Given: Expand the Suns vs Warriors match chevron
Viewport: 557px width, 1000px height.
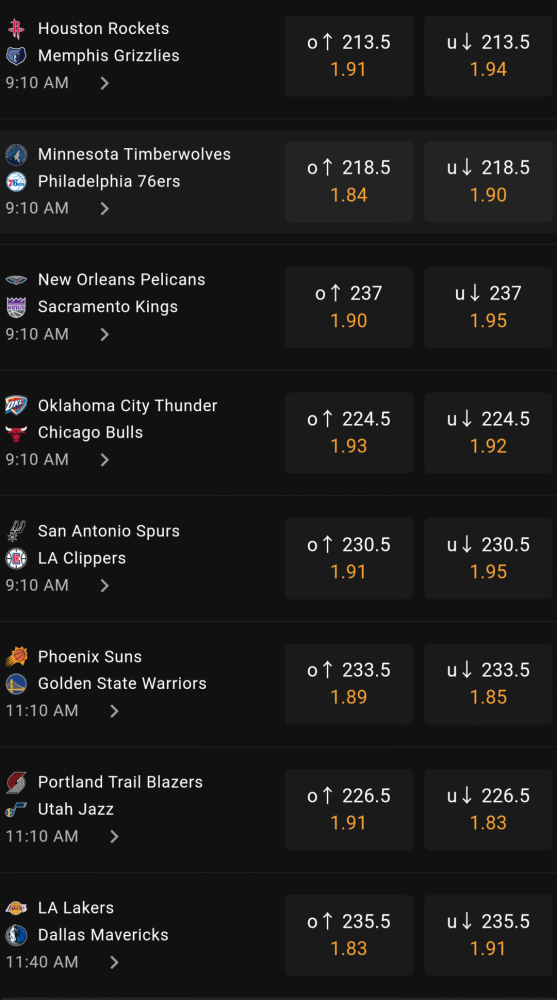Looking at the screenshot, I should point(114,711).
